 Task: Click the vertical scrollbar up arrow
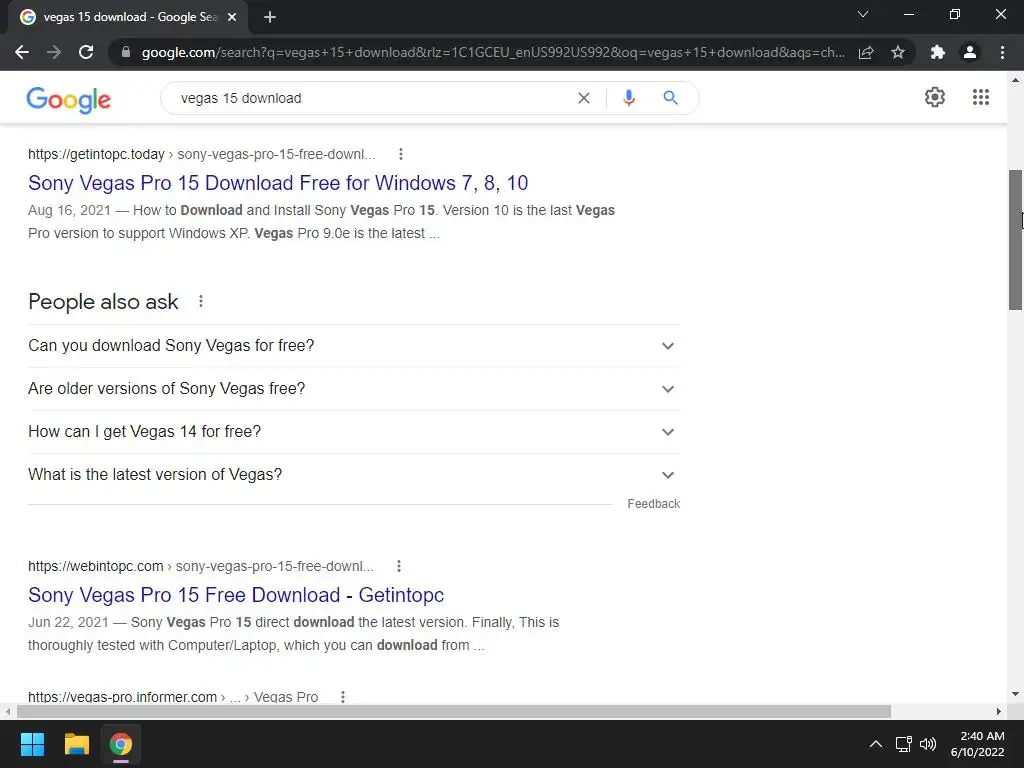[1016, 80]
